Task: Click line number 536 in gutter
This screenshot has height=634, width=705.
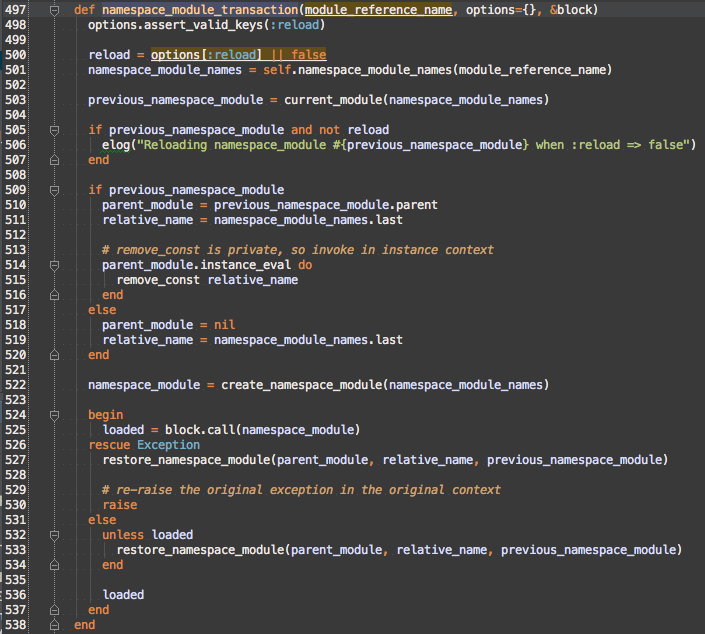Action: 16,595
